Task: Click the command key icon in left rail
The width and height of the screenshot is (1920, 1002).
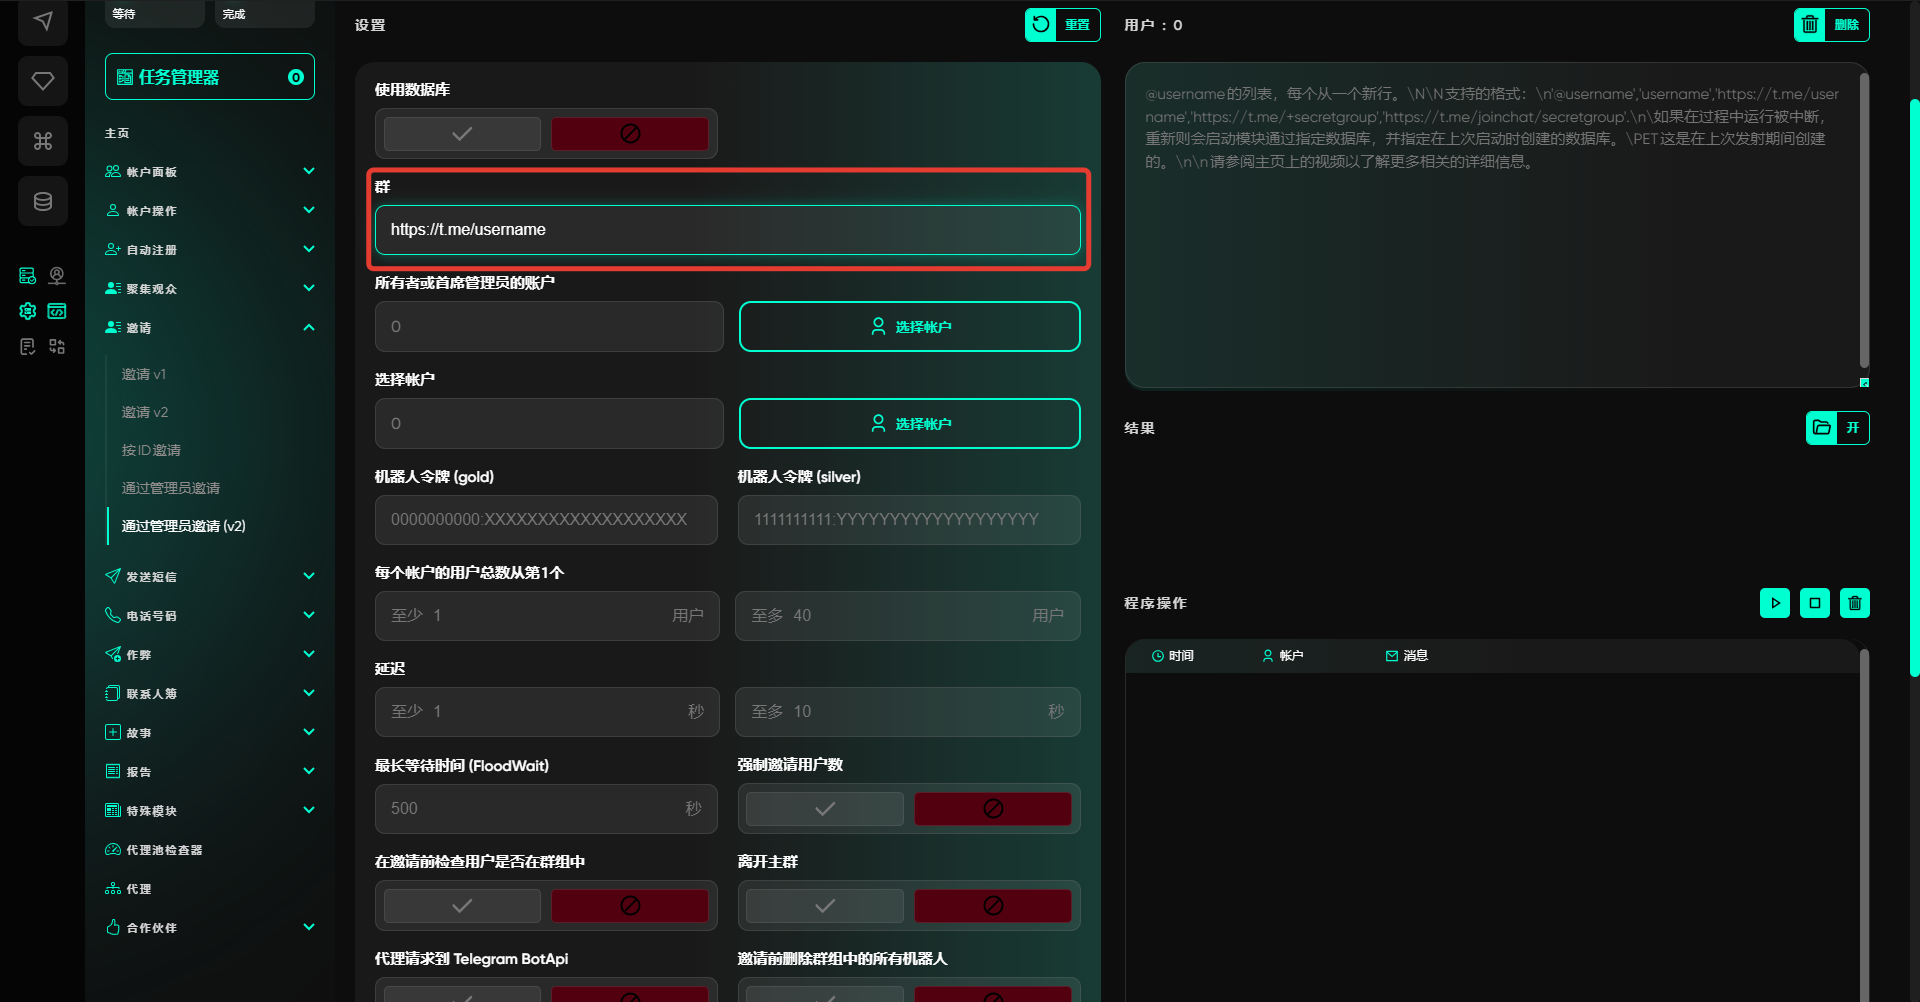Action: pos(42,141)
